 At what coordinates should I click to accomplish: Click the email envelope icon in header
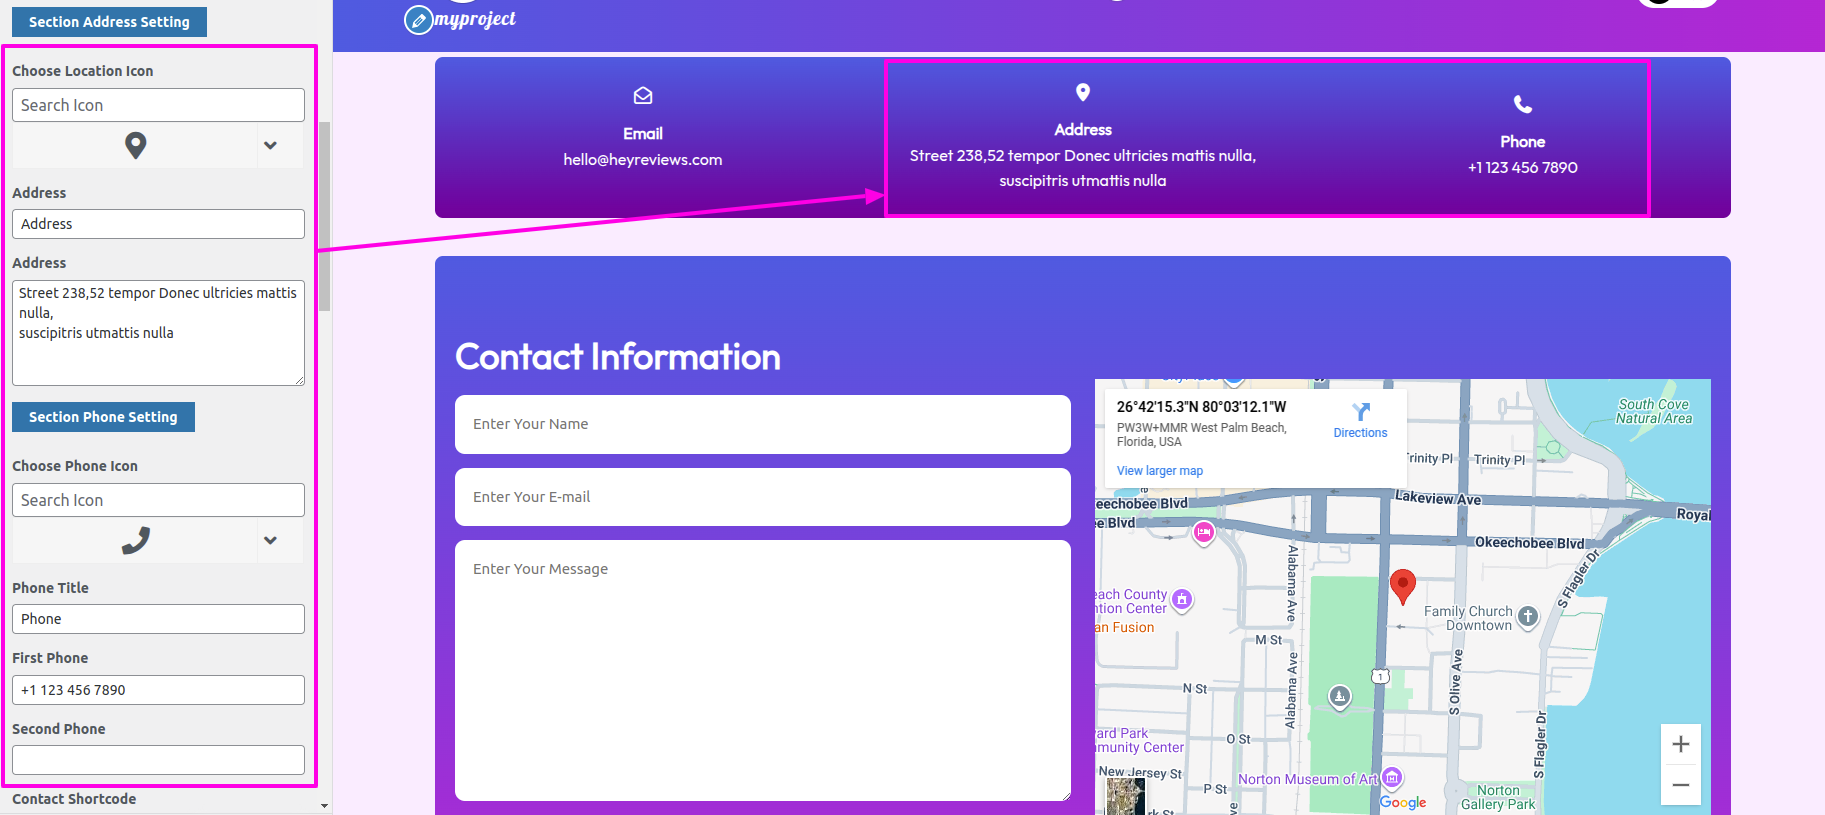point(643,96)
